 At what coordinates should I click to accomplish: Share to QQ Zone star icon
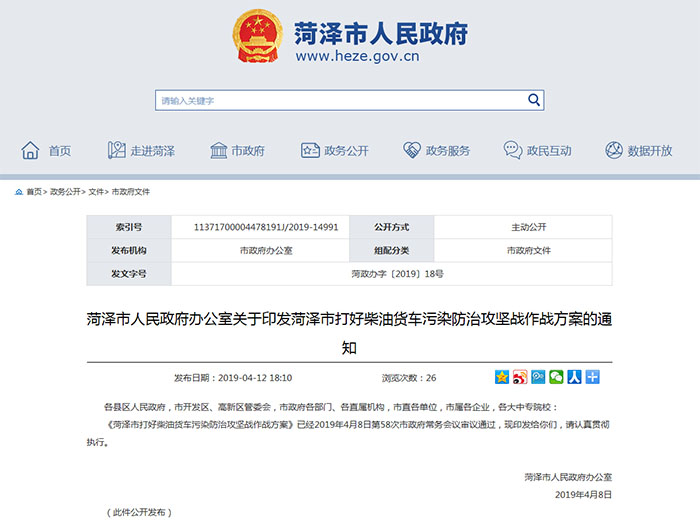point(502,378)
